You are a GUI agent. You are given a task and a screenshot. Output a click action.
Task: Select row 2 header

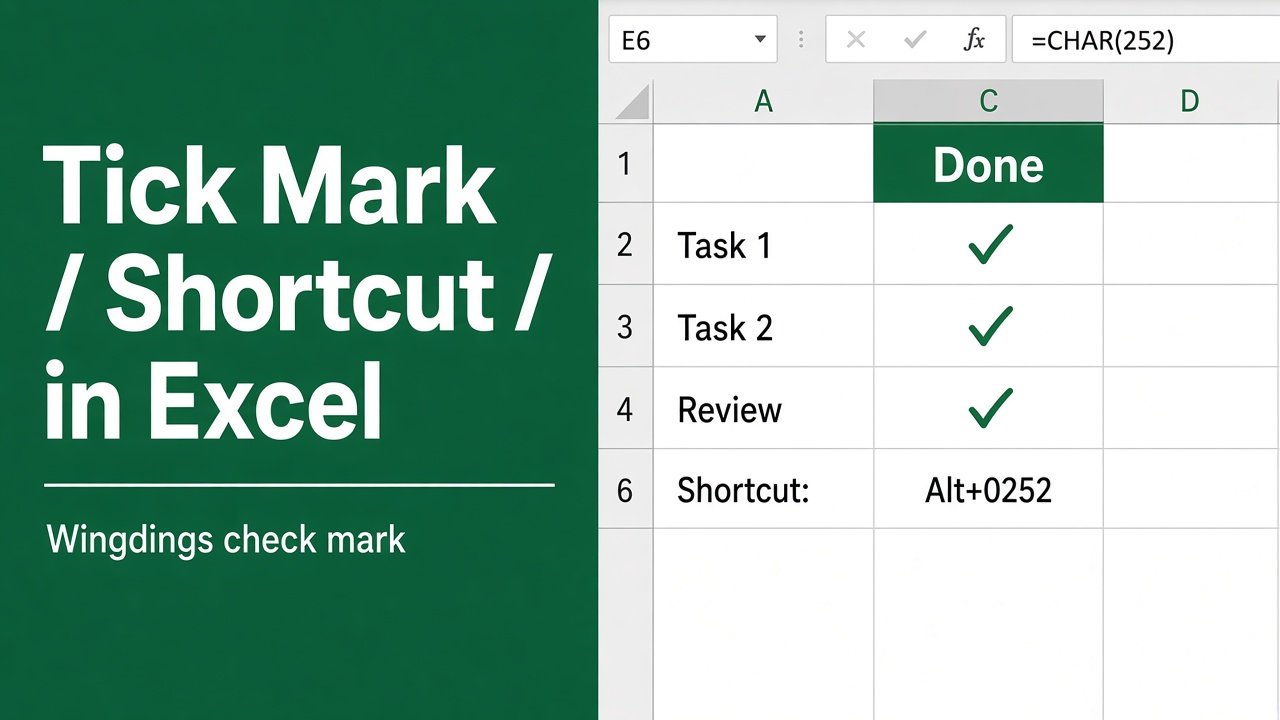tap(626, 244)
